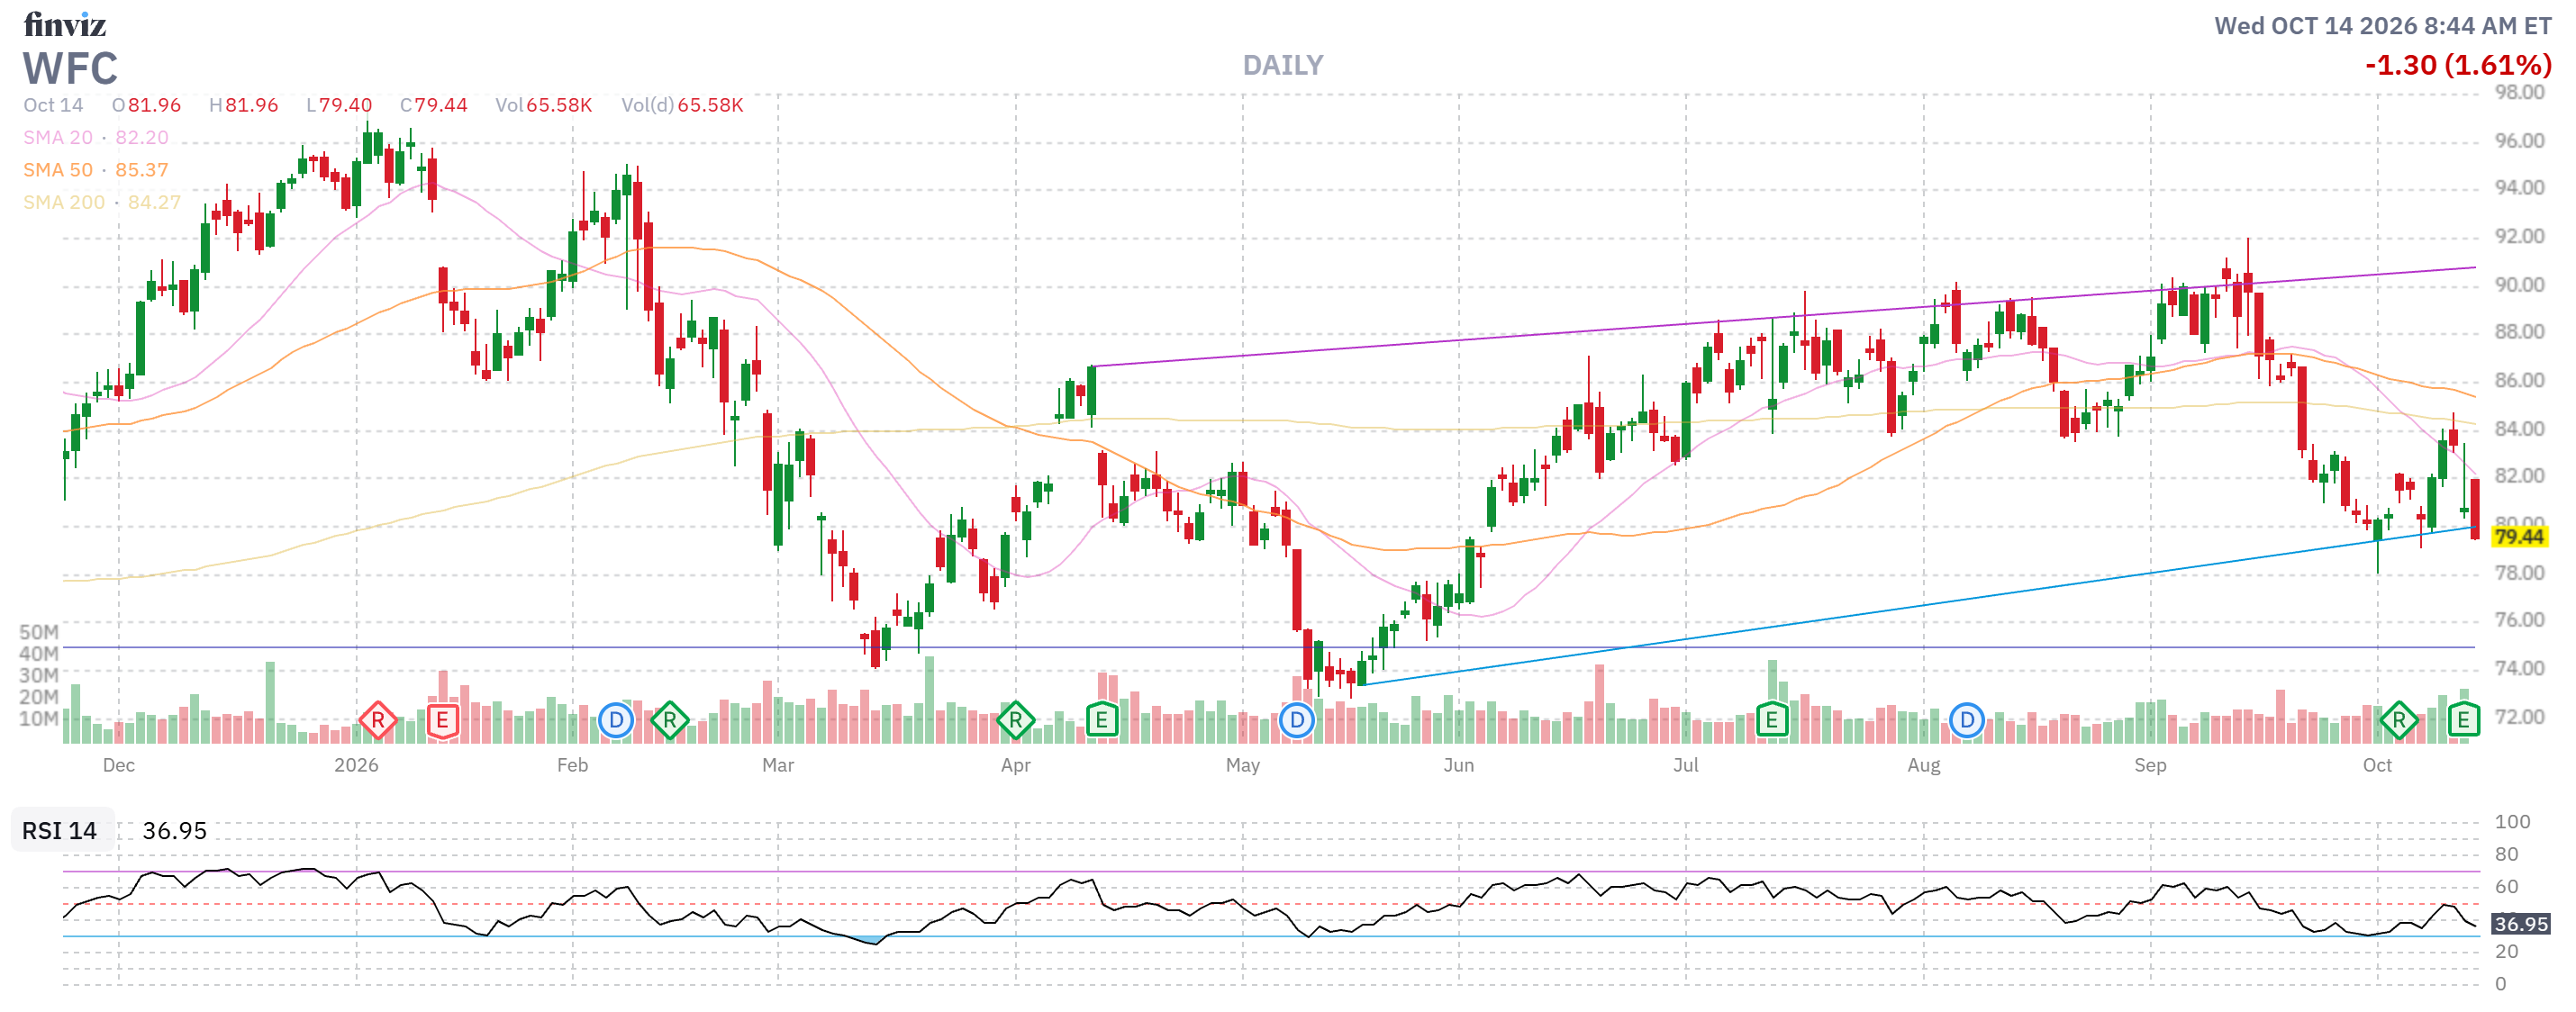Open the green E earnings marker in October

[2463, 720]
